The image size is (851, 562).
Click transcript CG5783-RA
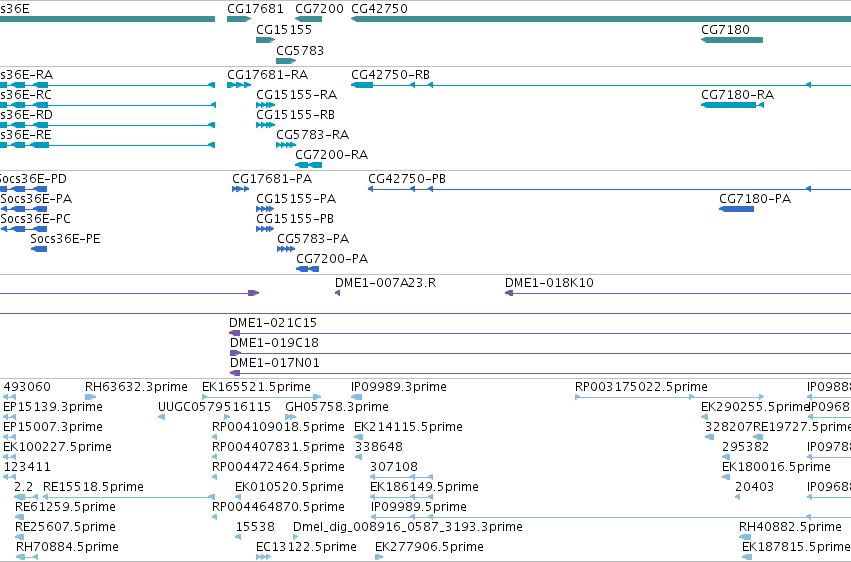pos(313,135)
